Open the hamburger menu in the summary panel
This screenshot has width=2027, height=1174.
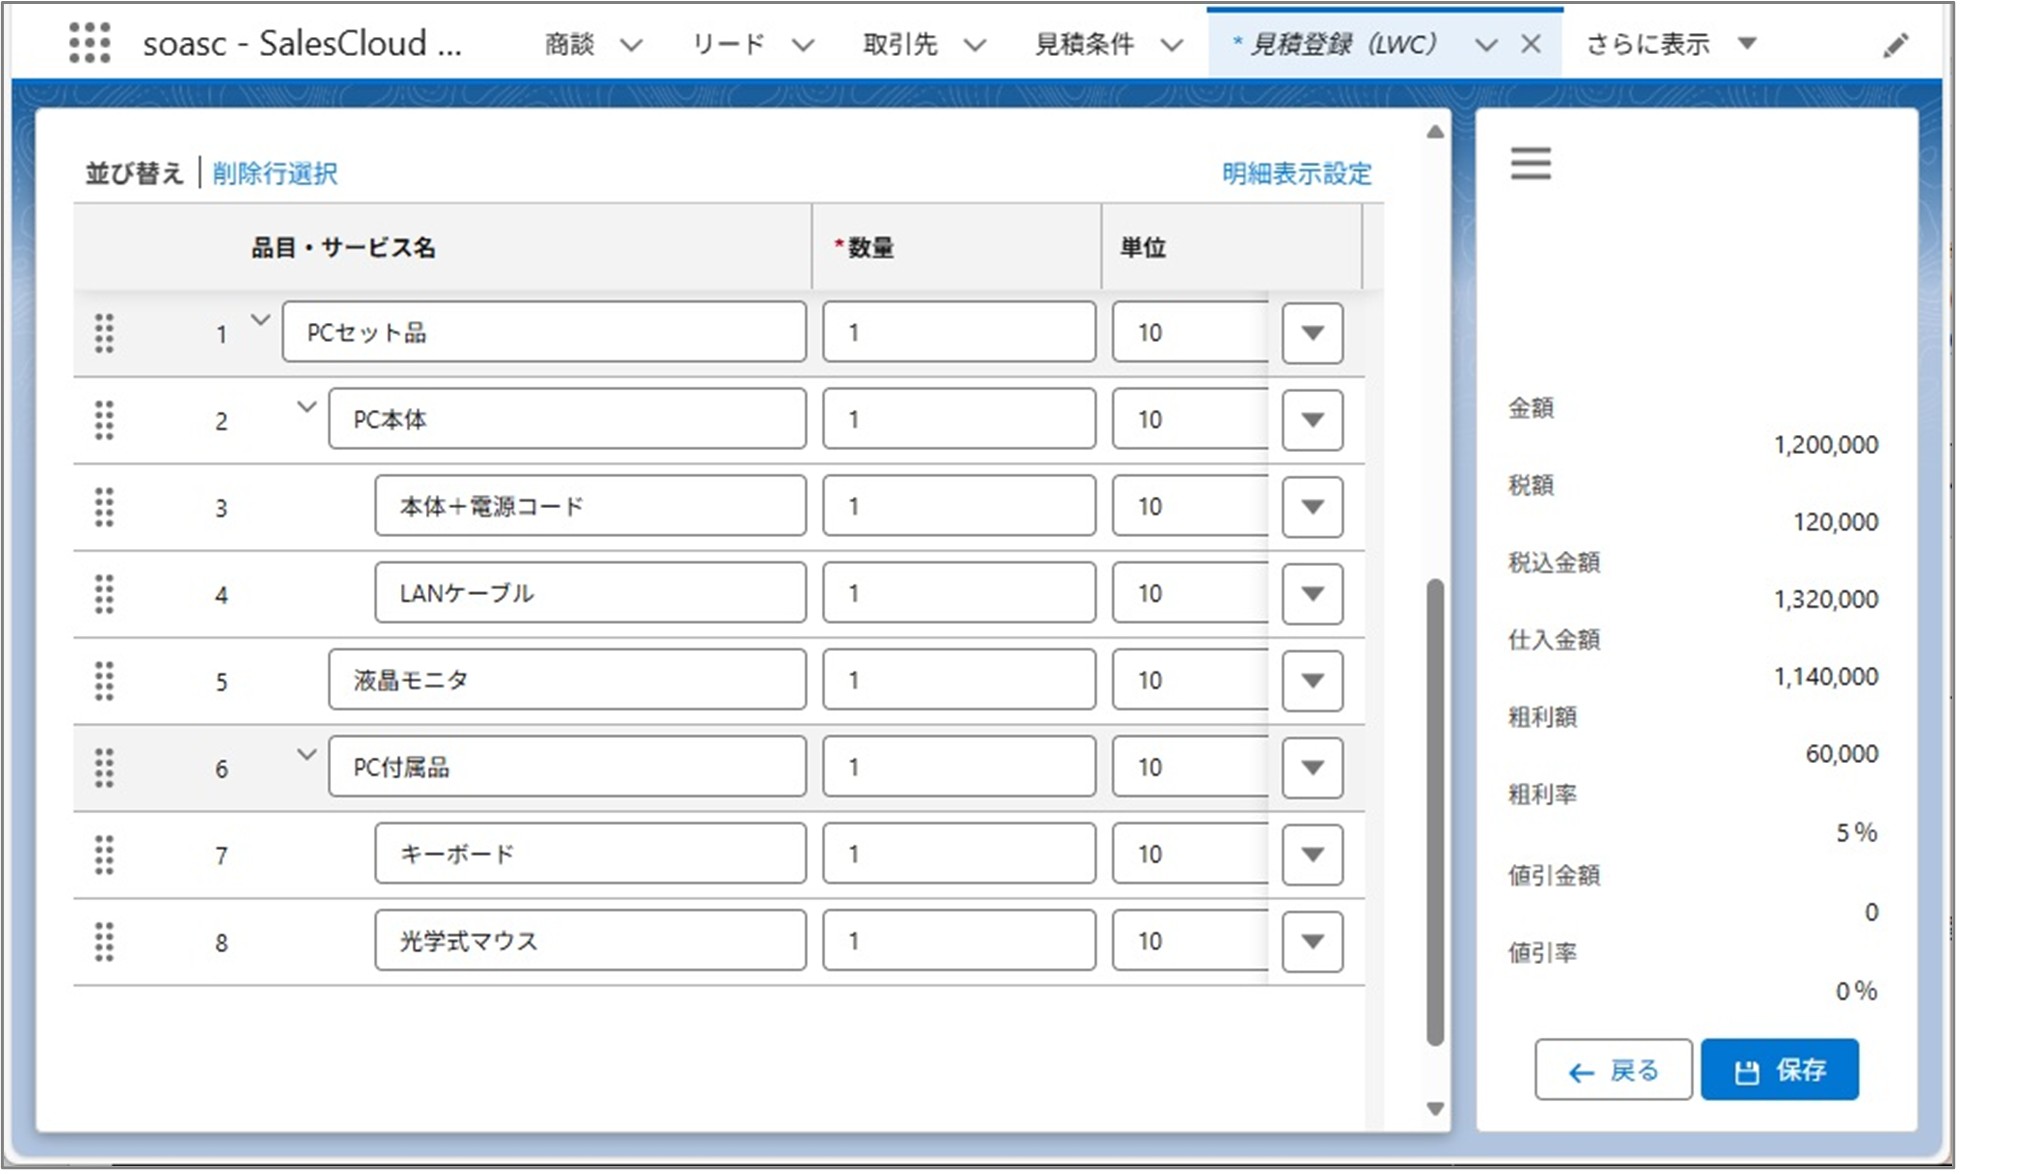click(1530, 163)
